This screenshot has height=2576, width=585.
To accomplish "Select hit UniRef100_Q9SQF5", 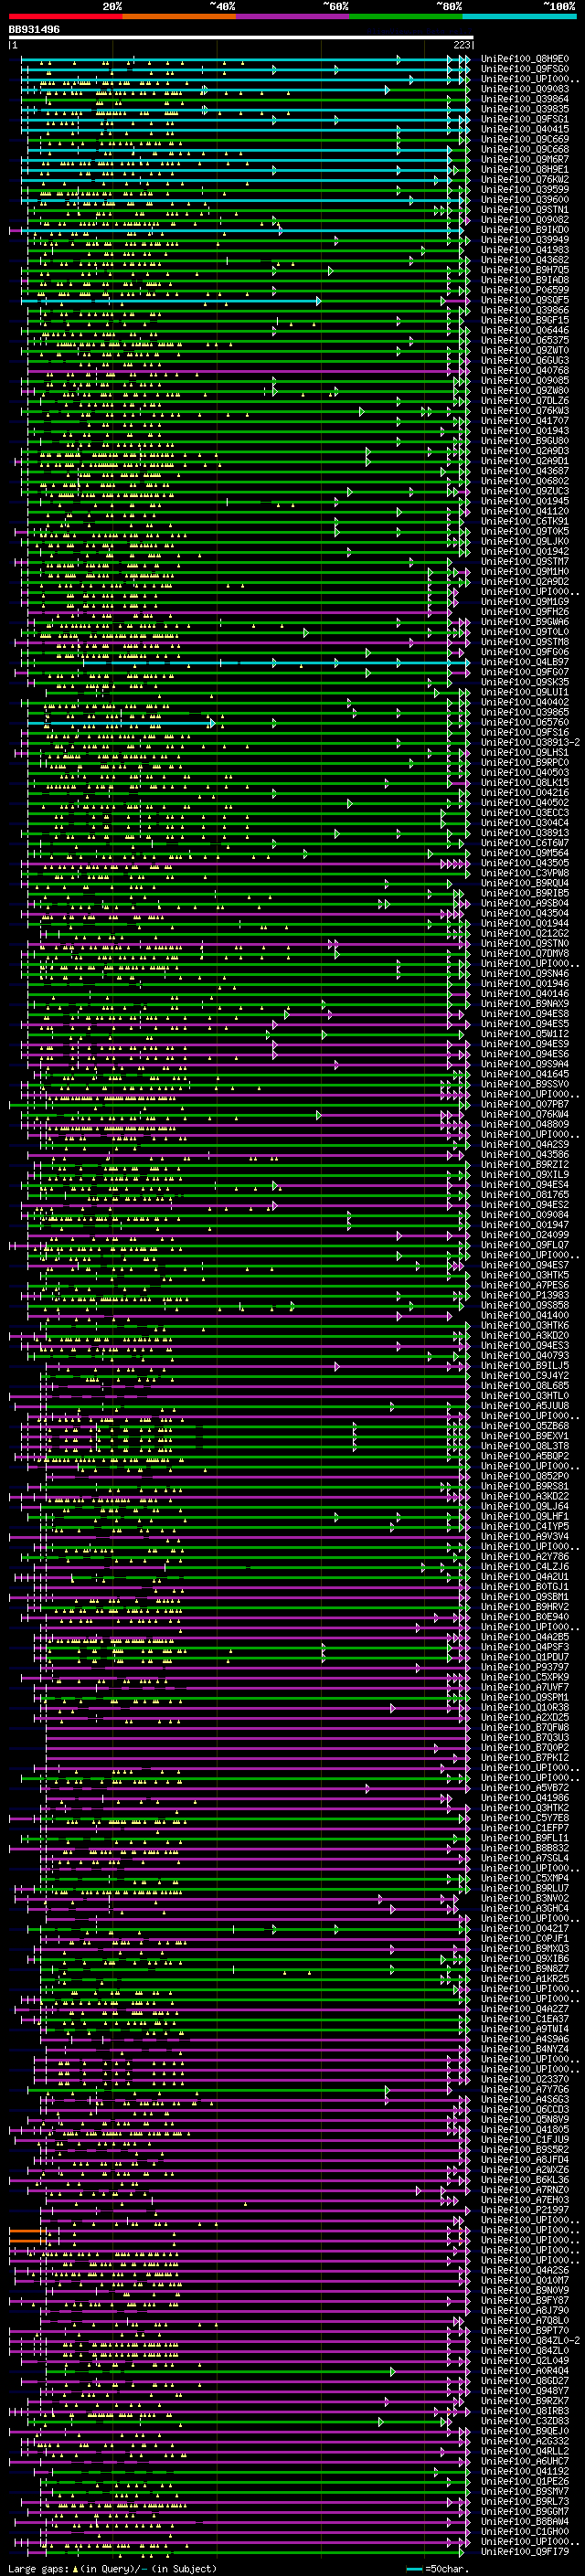I will [x=525, y=300].
